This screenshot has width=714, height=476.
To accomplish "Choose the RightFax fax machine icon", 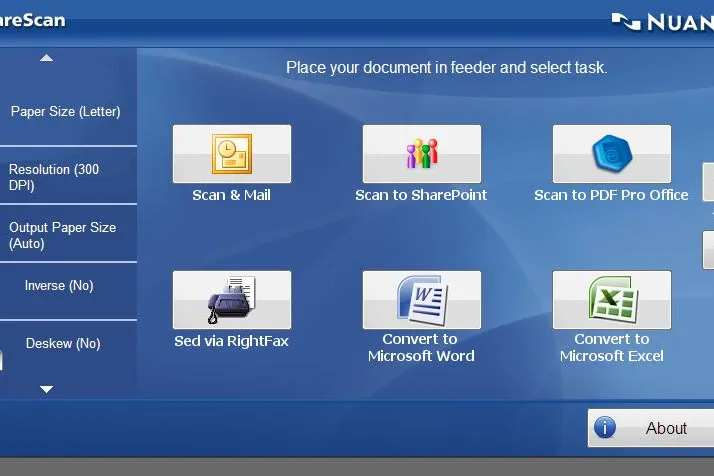I will tap(232, 300).
